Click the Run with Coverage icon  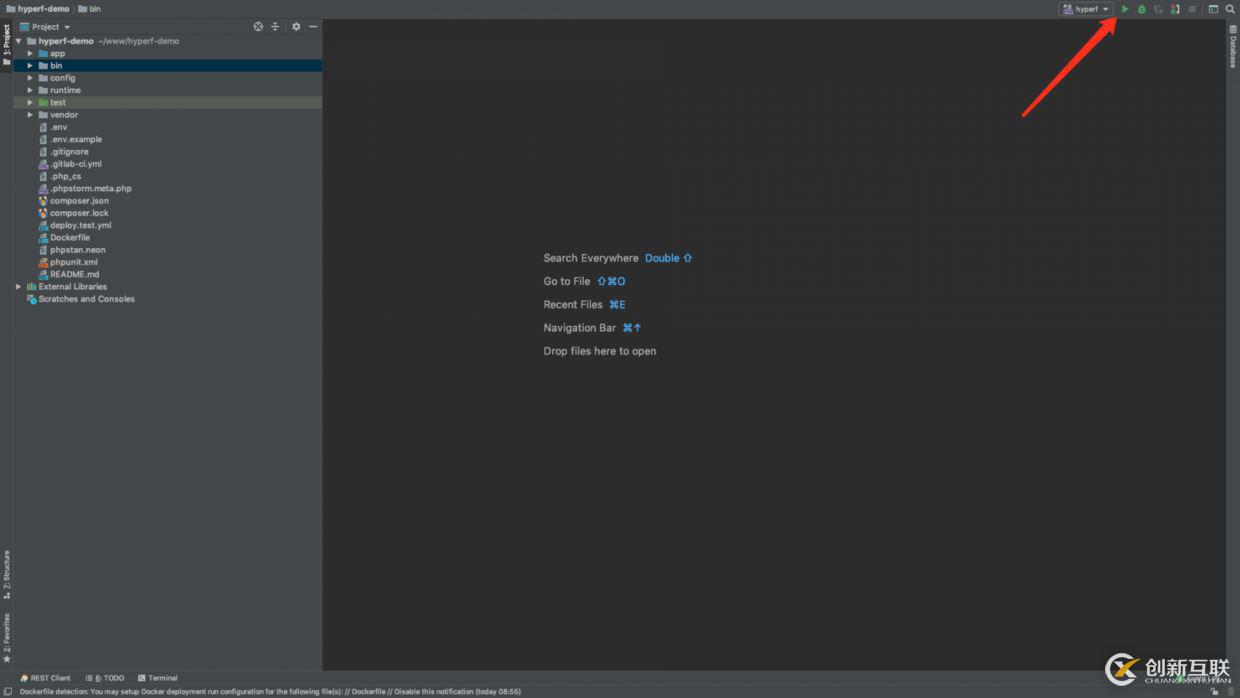[1158, 9]
